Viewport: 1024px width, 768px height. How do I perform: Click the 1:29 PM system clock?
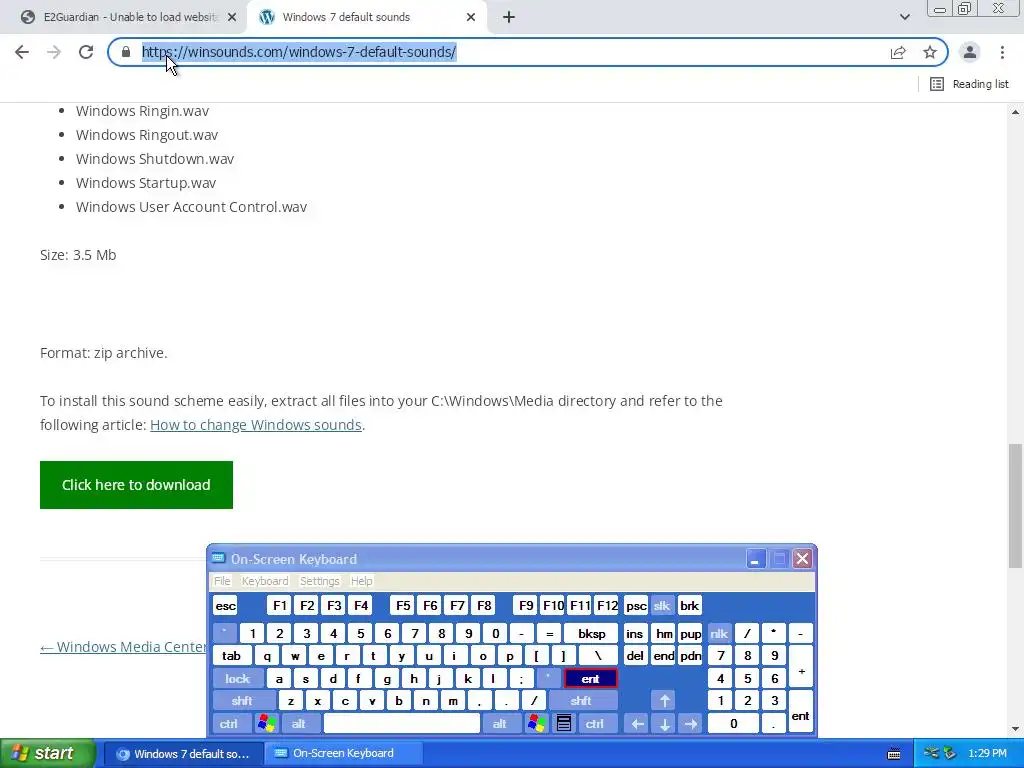(x=987, y=754)
